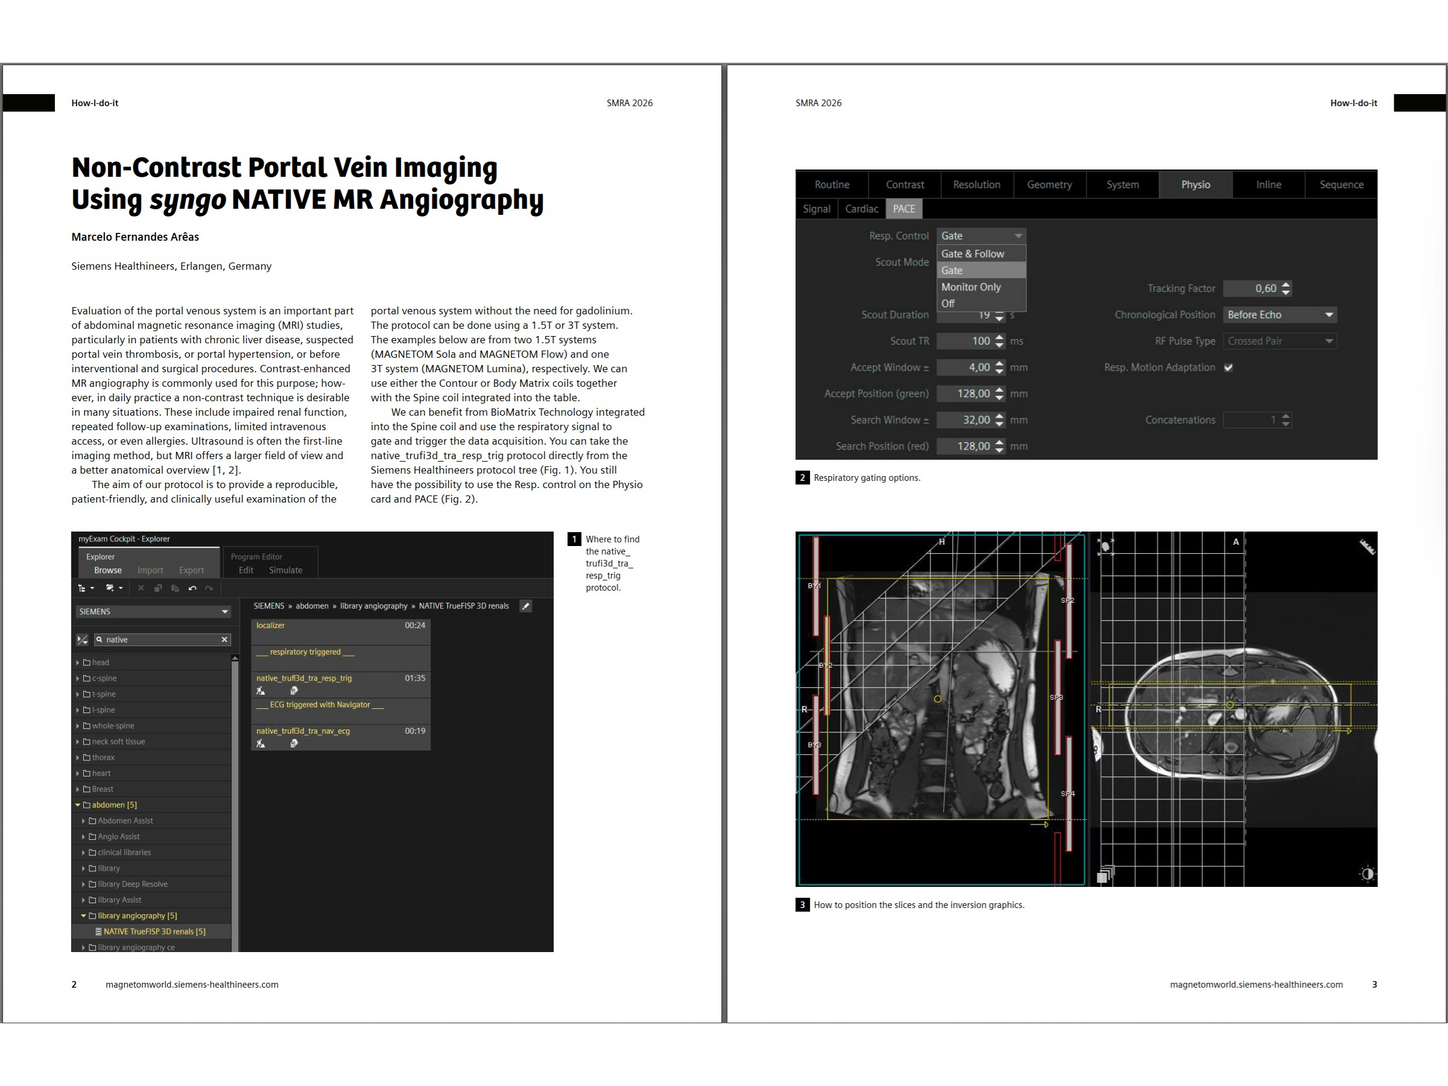Screen dimensions: 1448x1086
Task: Expand the thorax folder in the tree
Action: 78,758
